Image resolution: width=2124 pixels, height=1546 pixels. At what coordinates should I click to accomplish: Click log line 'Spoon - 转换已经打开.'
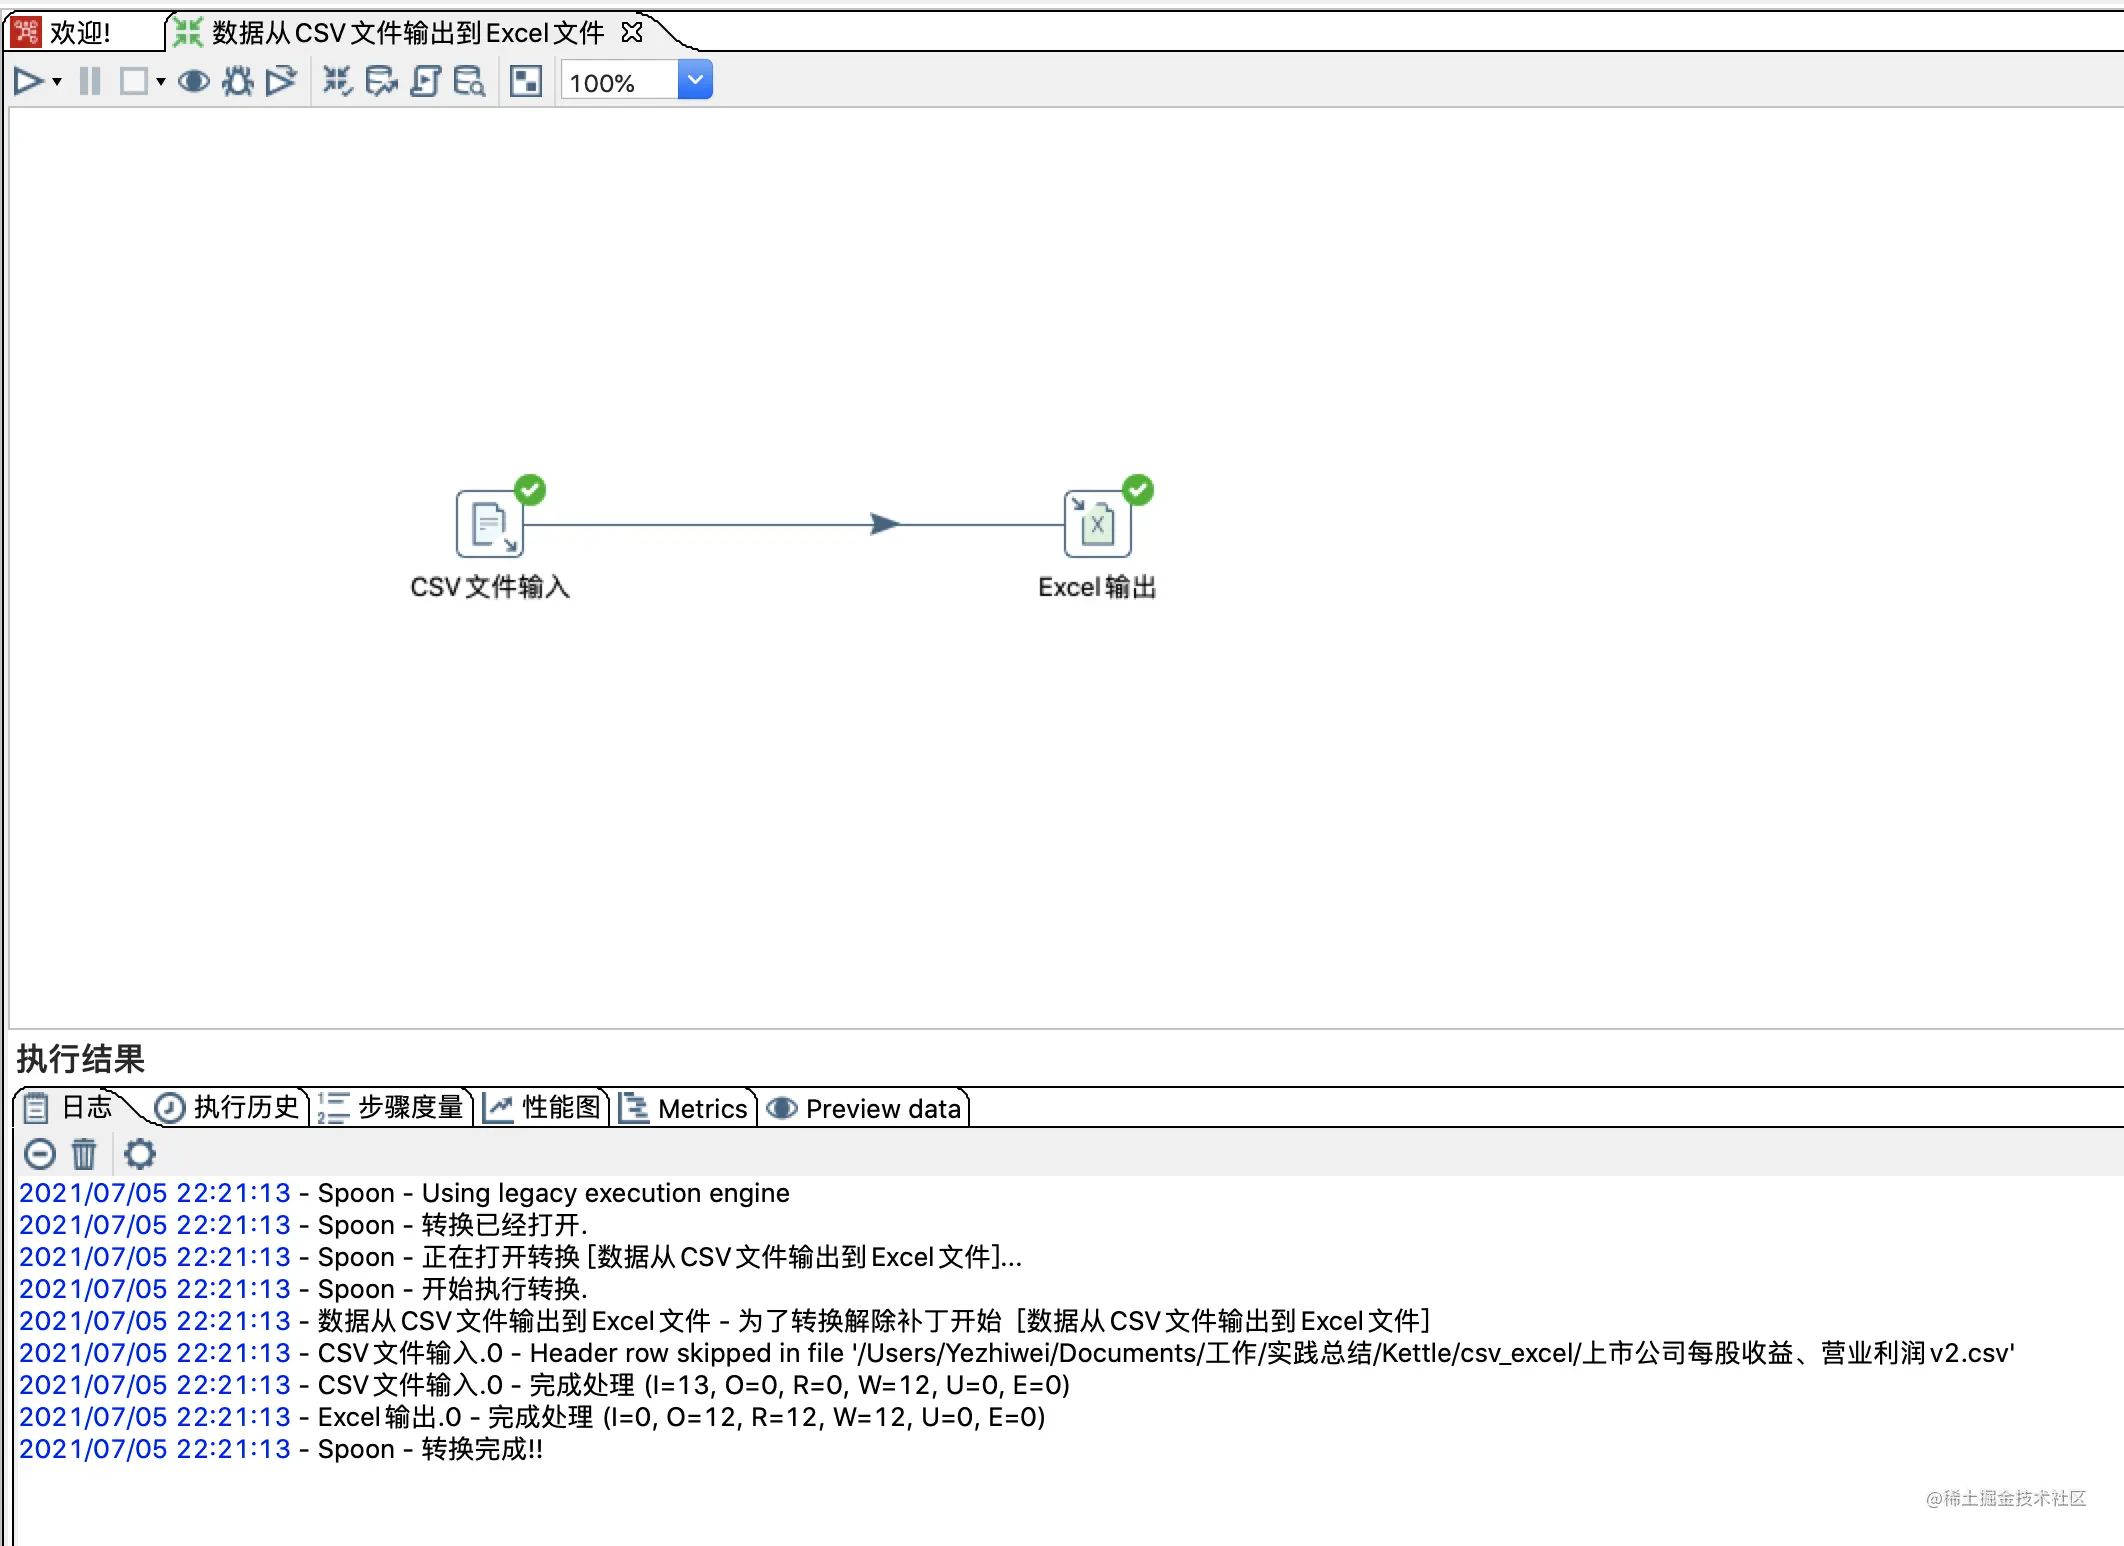[x=304, y=1225]
